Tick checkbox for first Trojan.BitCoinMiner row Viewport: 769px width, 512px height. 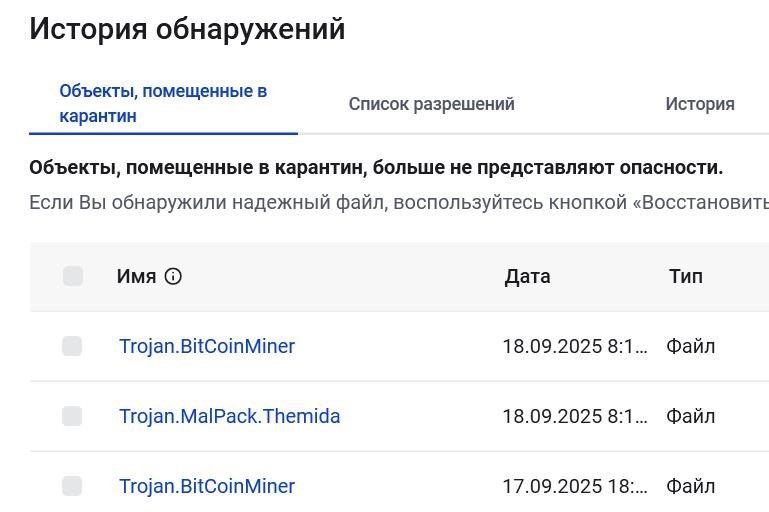tap(72, 346)
